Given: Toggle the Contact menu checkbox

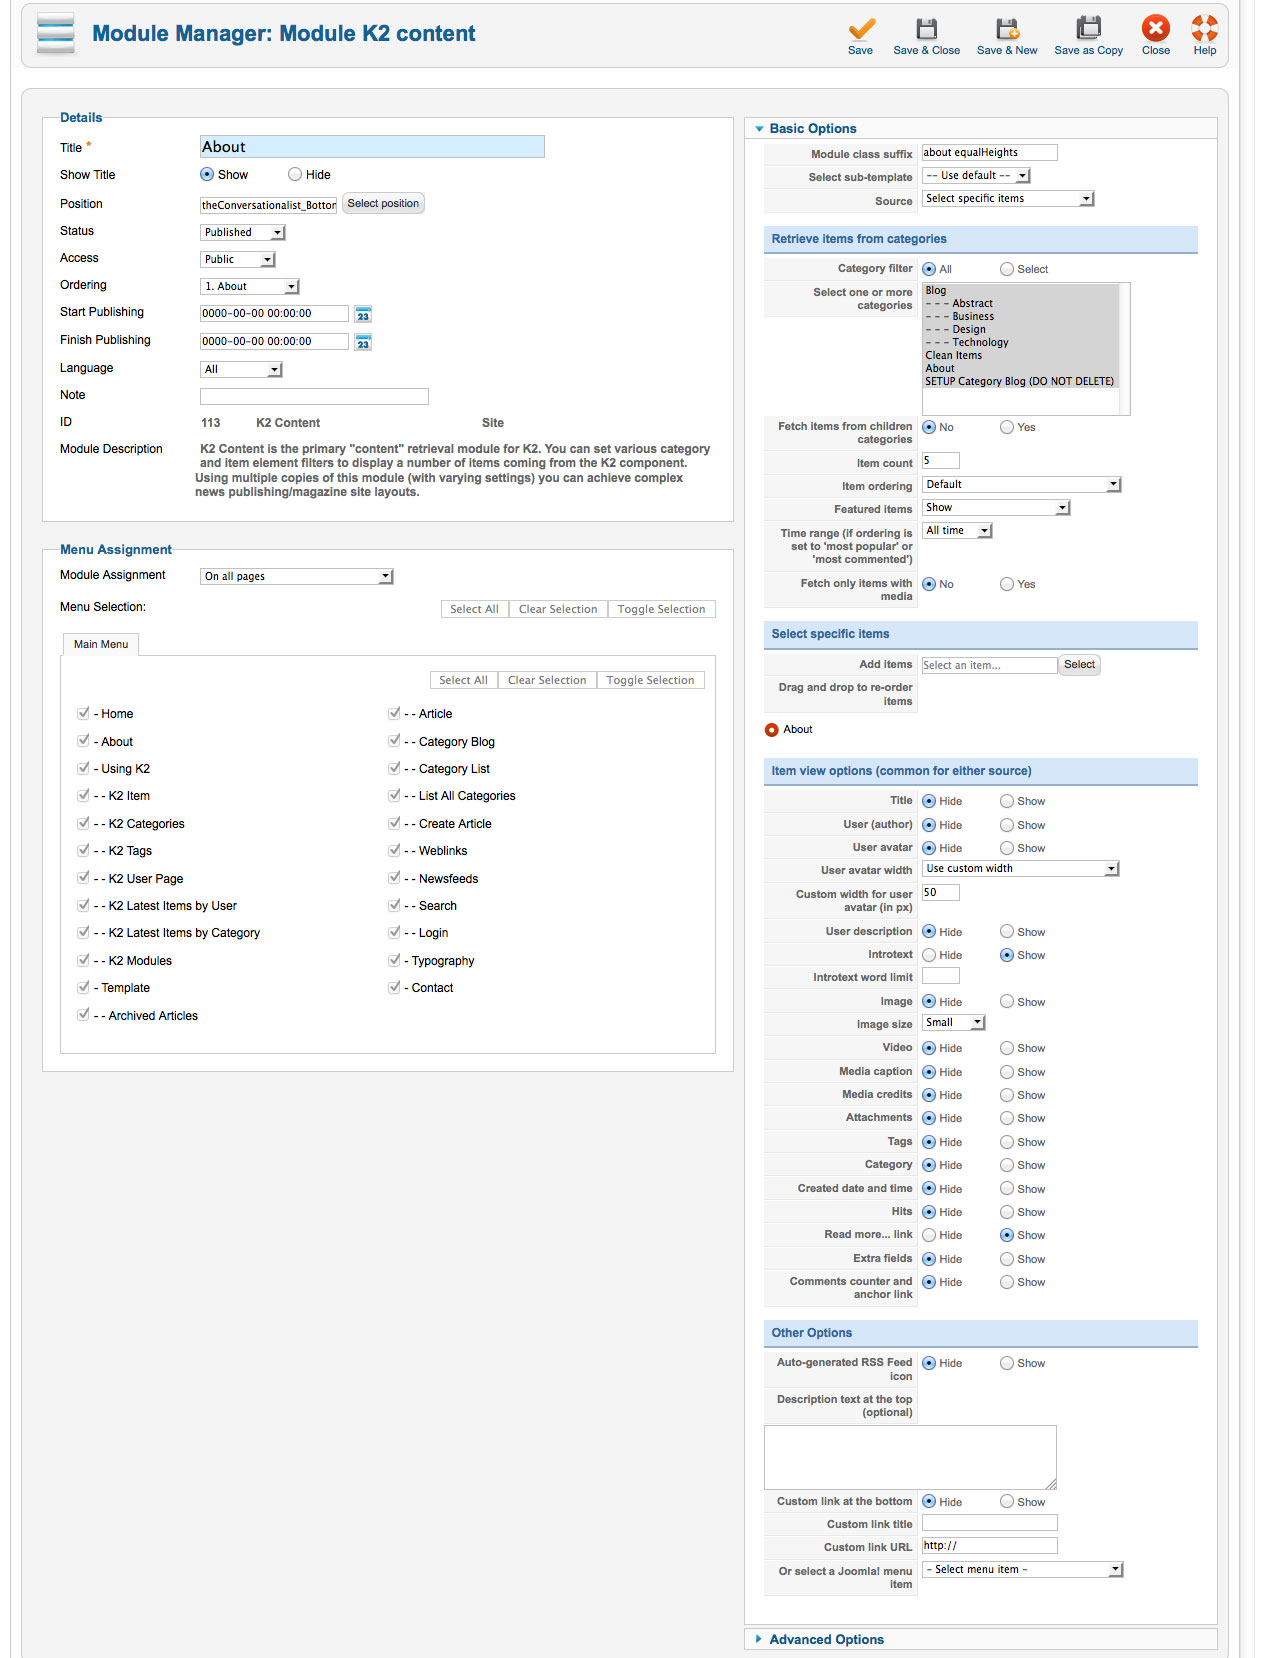Looking at the screenshot, I should click(x=394, y=987).
